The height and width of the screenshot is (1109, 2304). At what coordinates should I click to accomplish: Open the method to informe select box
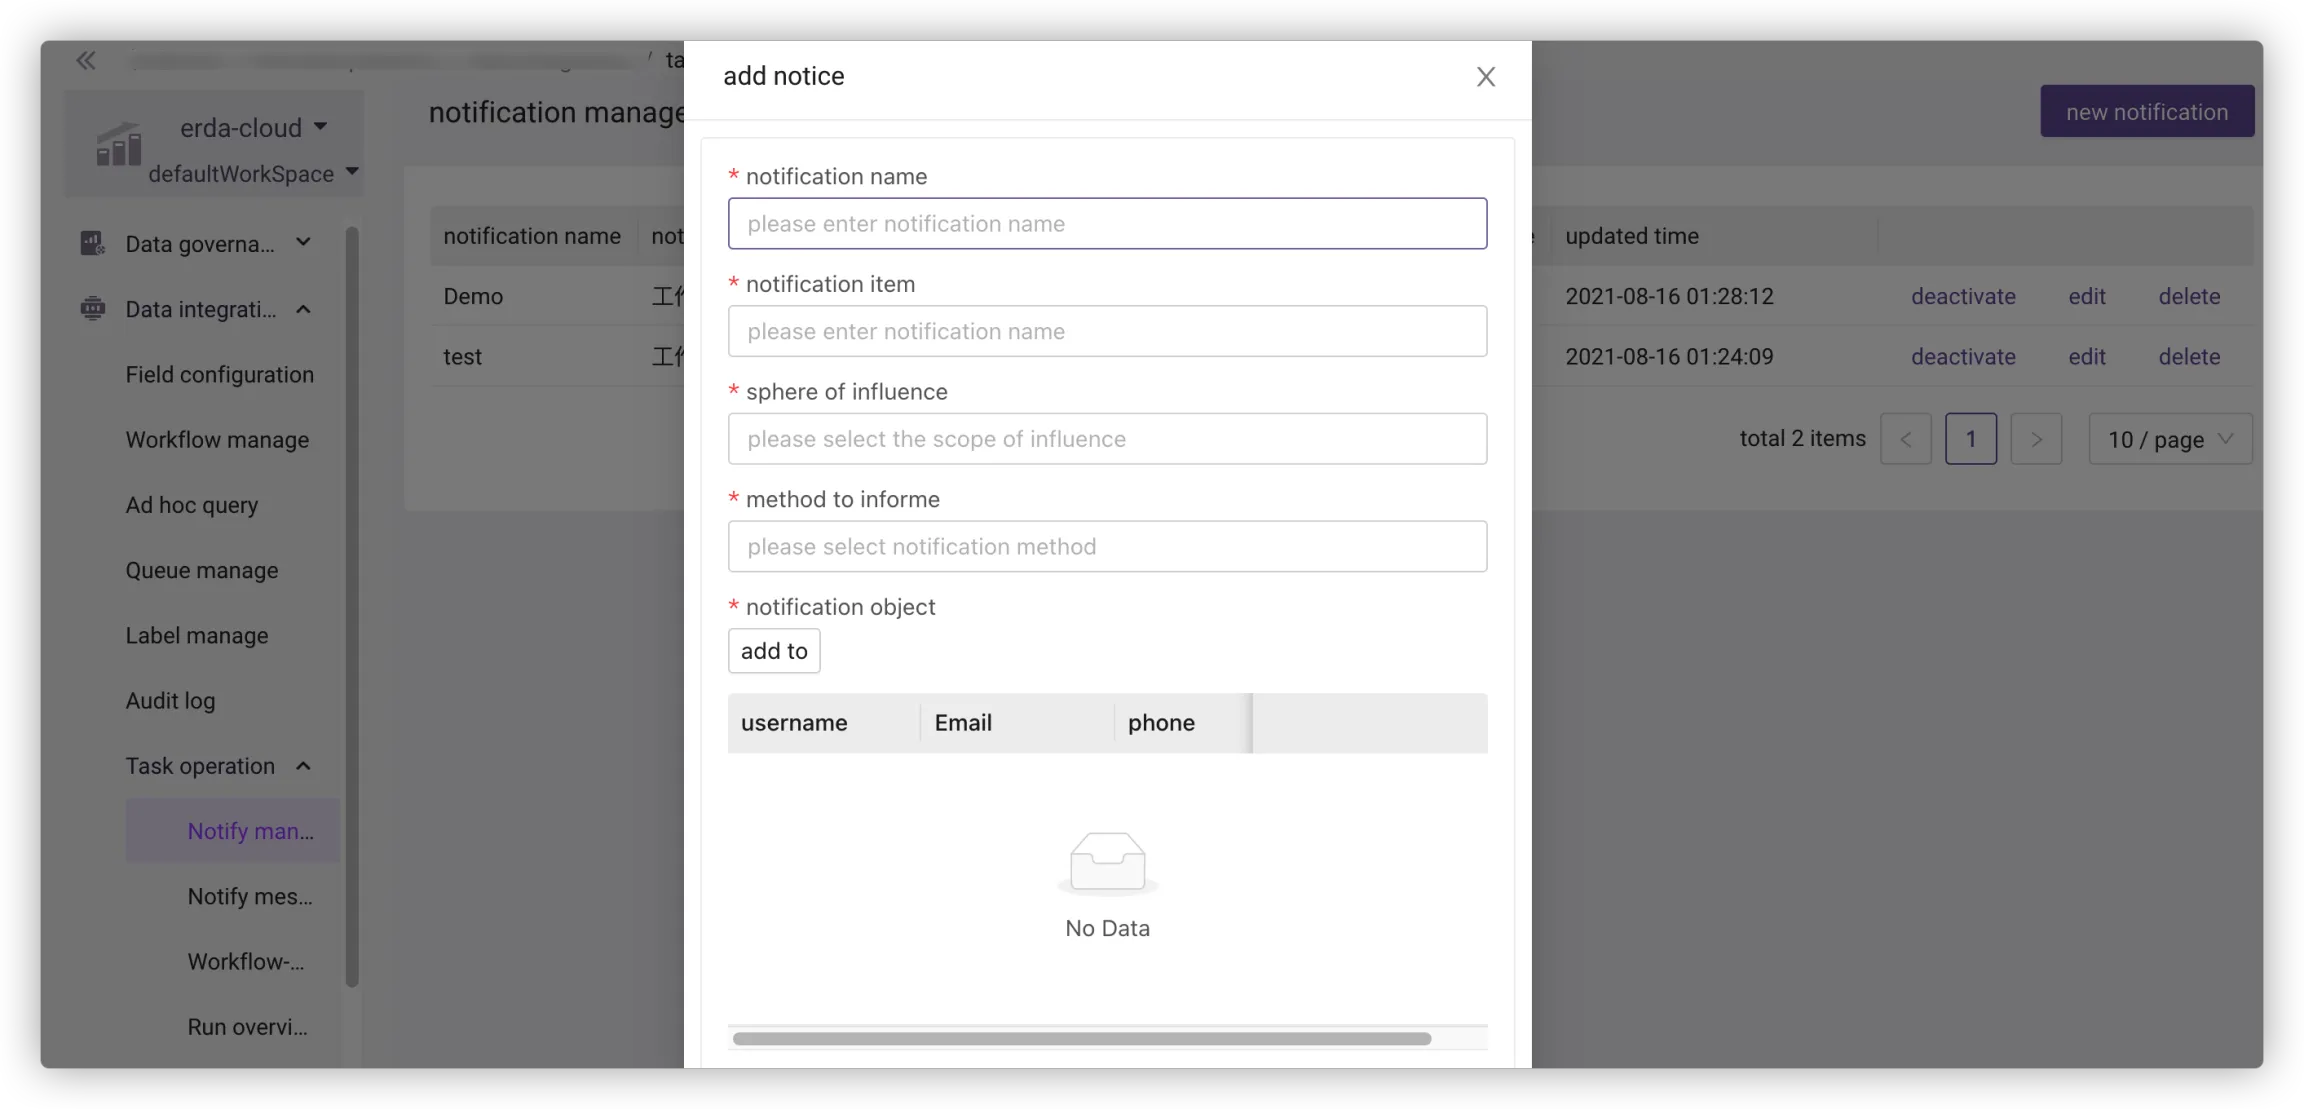[1107, 547]
